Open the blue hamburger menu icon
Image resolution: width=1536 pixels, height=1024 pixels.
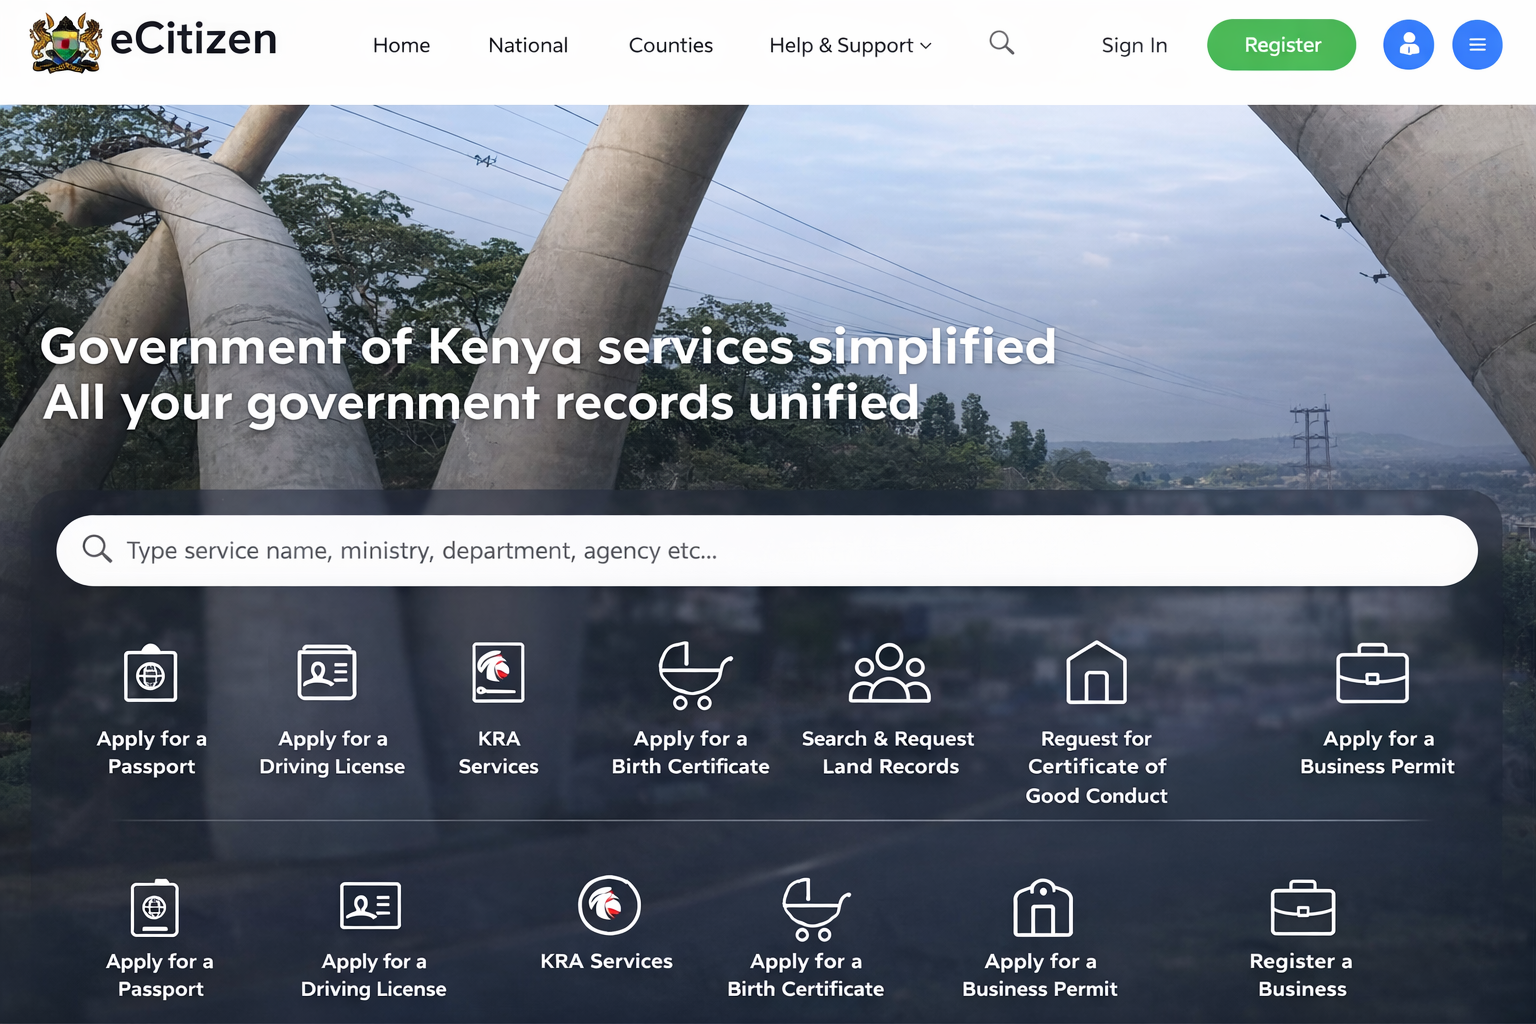tap(1477, 45)
